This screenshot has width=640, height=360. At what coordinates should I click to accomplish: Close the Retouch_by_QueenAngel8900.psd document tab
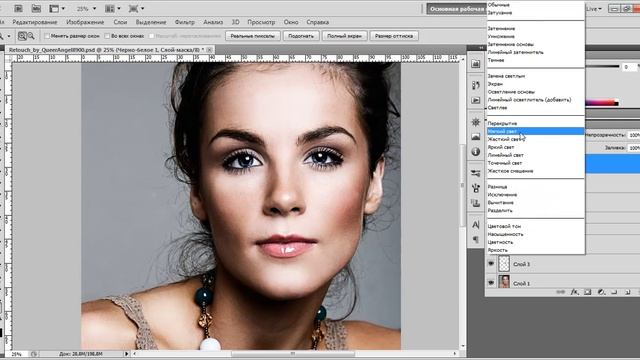pos(209,49)
